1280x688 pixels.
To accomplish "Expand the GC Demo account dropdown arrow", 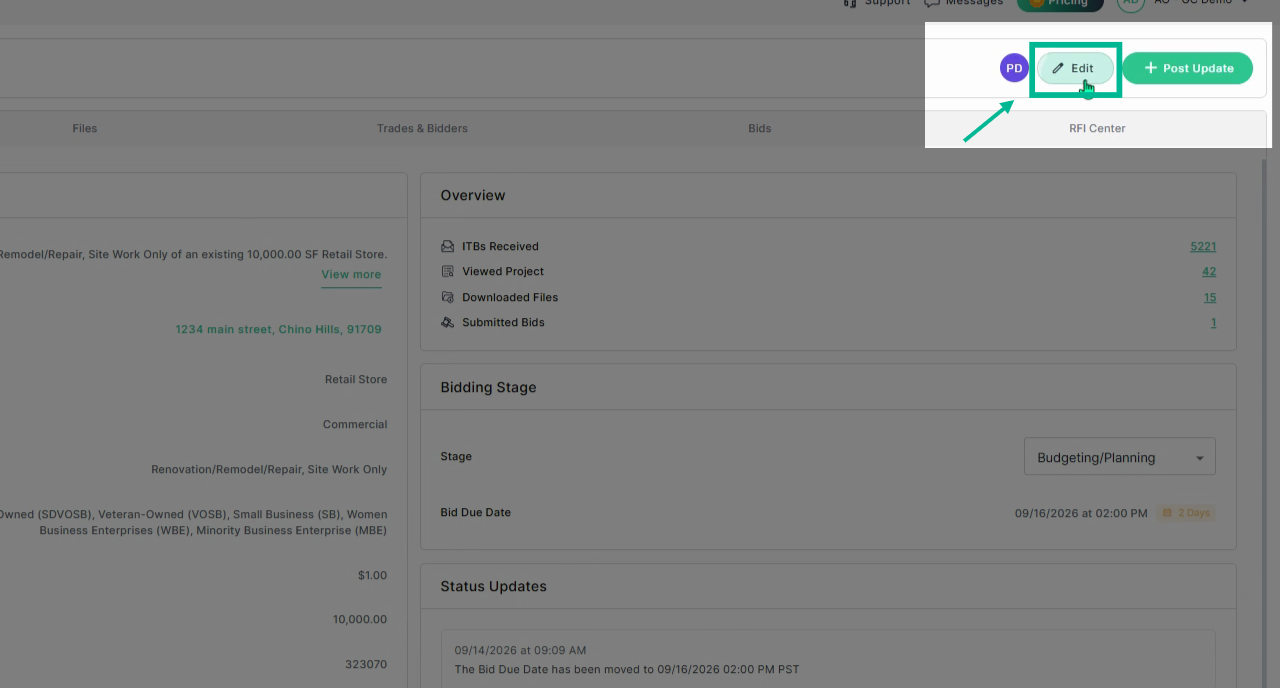I will [x=1245, y=2].
